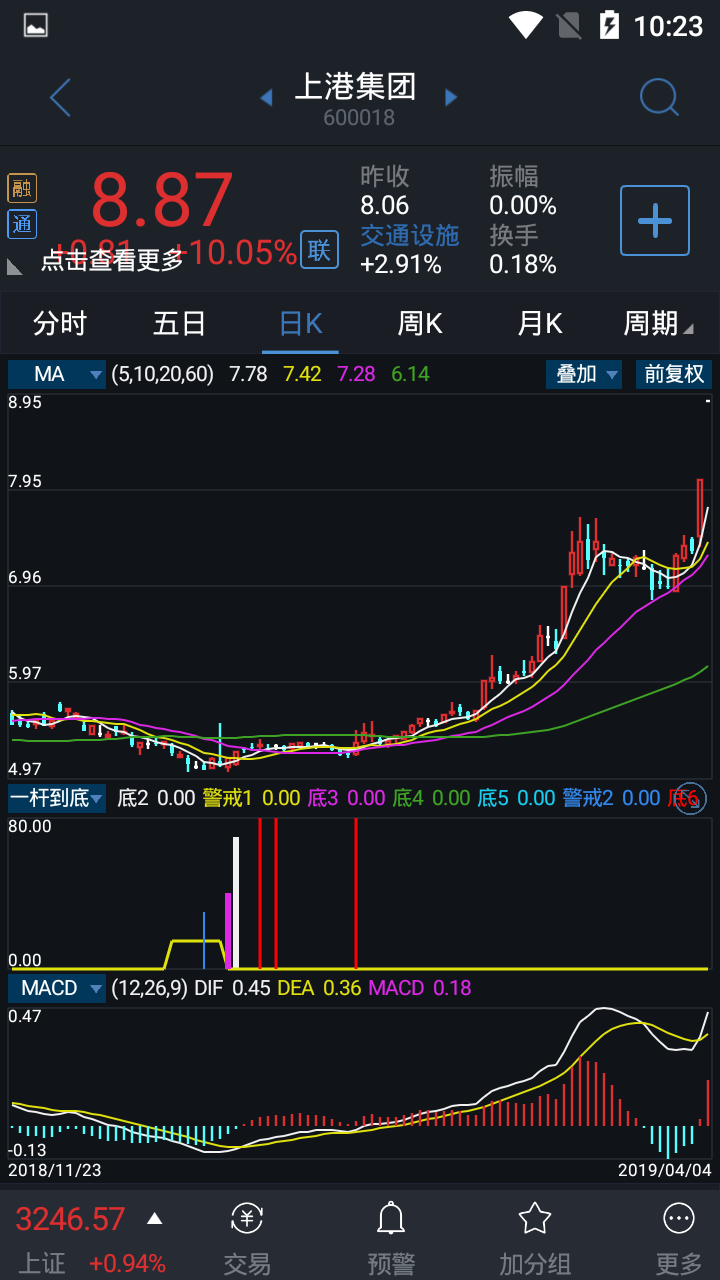The width and height of the screenshot is (720, 1280).
Task: Tap the end date 2019/04/04
Action: coord(665,1169)
